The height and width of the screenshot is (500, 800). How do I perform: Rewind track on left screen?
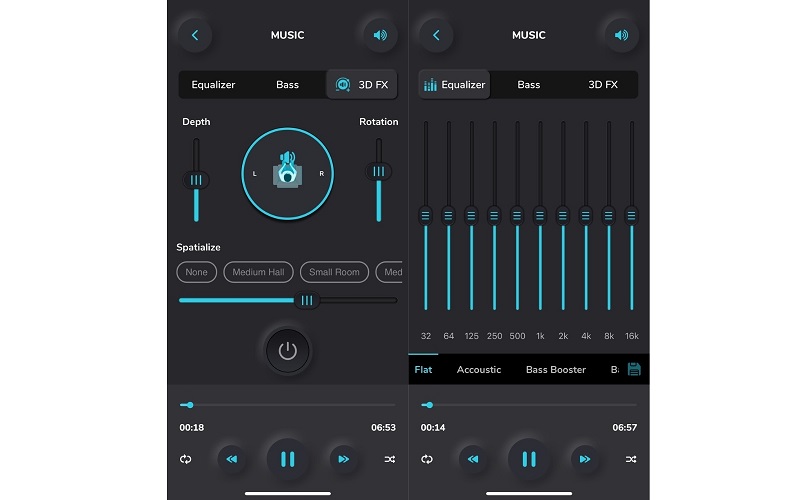(x=232, y=459)
